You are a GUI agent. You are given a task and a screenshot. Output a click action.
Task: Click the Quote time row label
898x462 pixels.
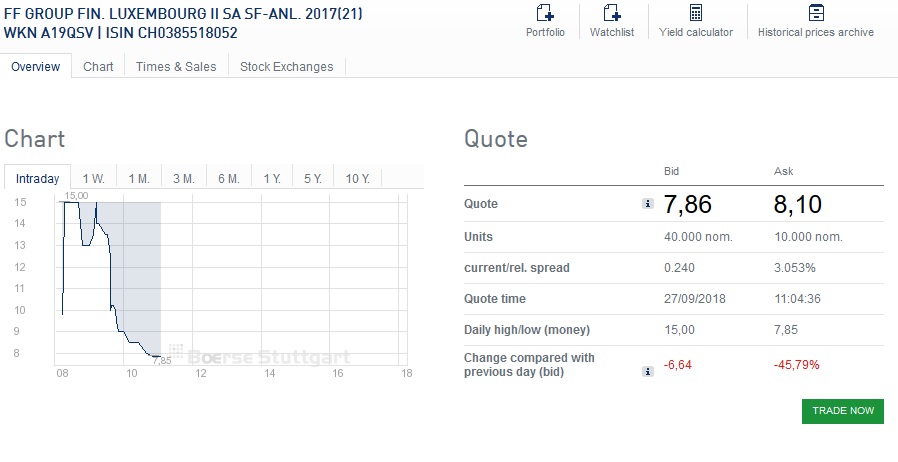[495, 299]
